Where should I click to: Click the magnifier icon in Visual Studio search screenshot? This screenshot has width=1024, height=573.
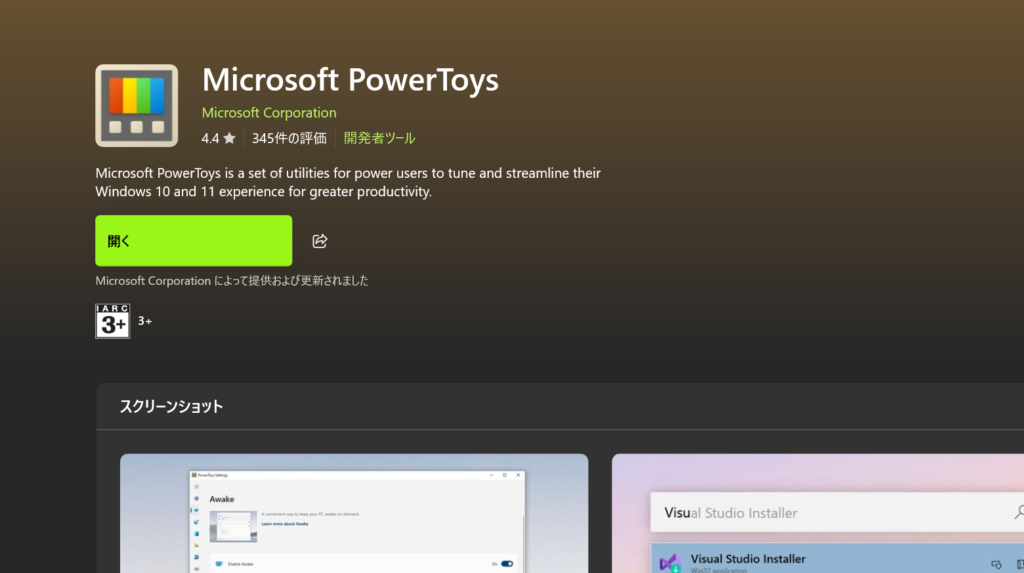pos(1017,512)
